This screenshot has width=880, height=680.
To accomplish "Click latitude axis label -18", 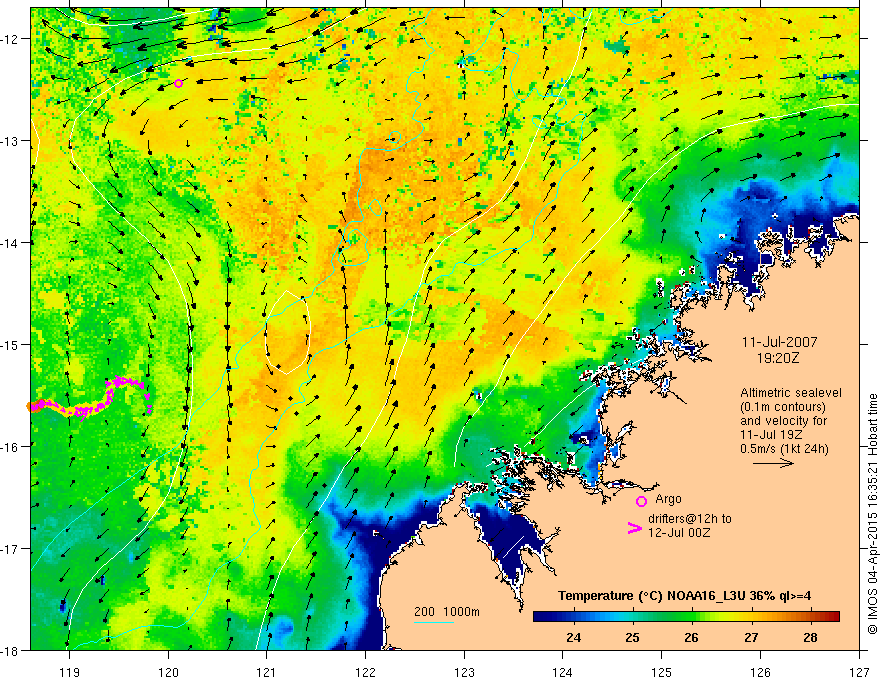I will (x=11, y=650).
